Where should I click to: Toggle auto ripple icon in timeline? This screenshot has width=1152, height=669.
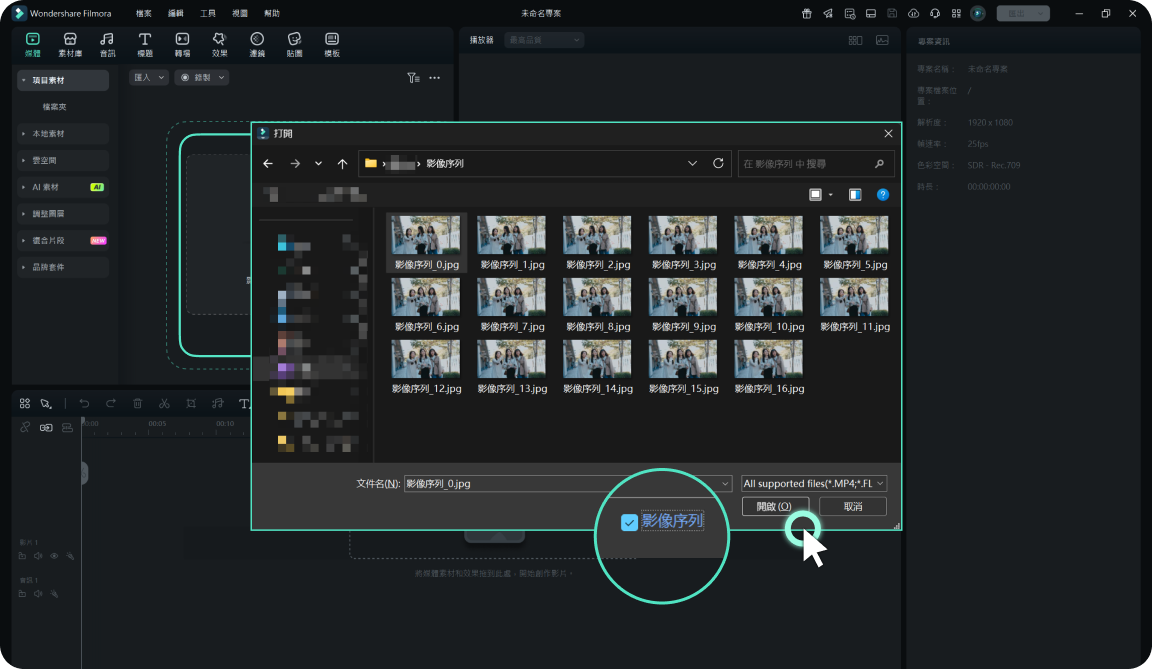tap(46, 427)
